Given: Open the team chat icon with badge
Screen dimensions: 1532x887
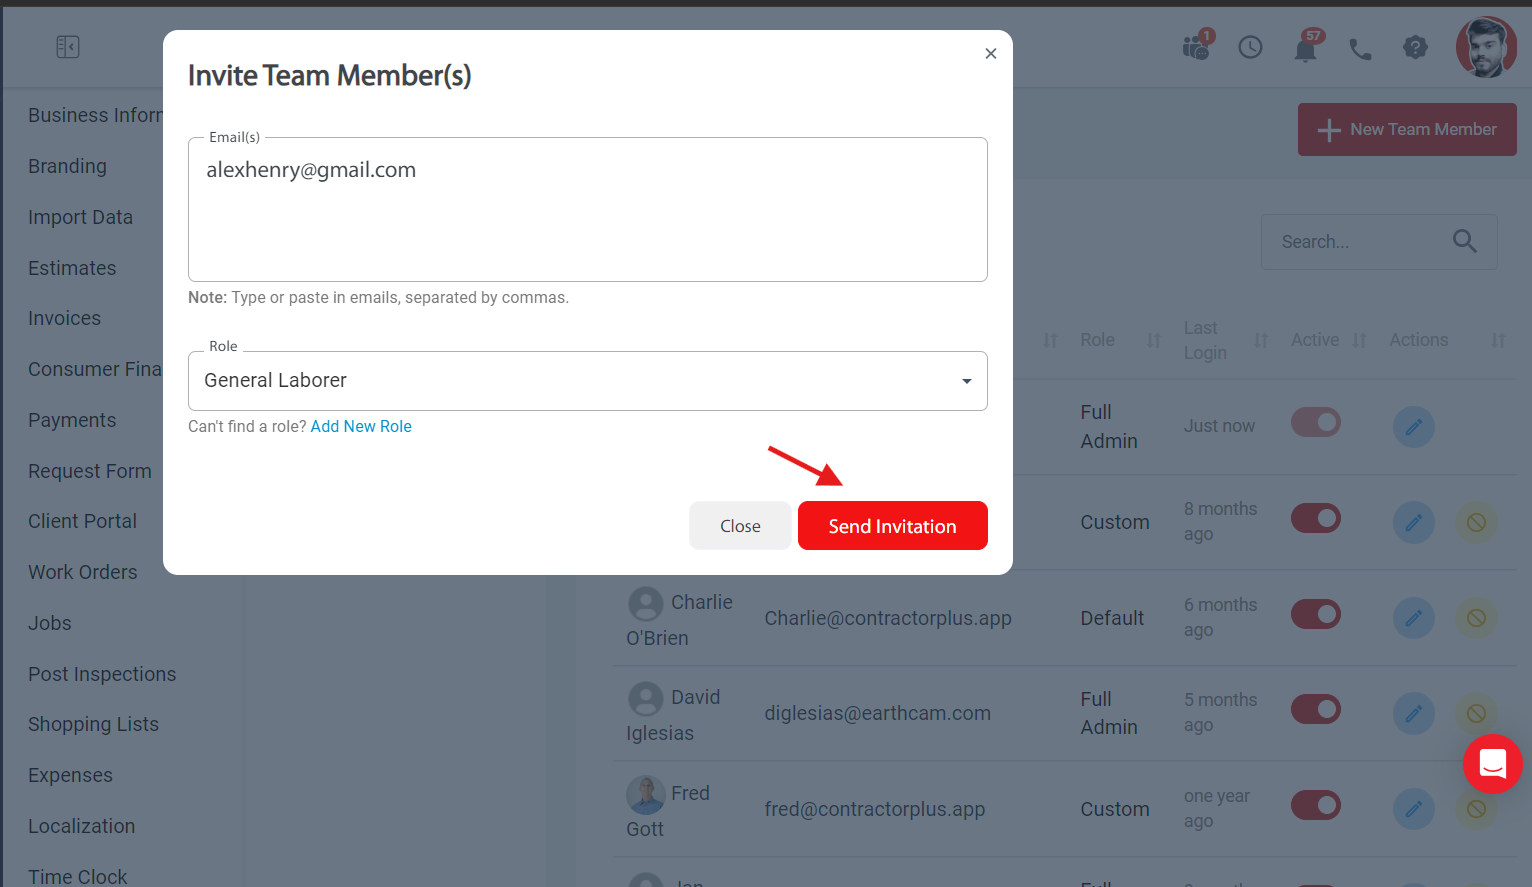Looking at the screenshot, I should click(1197, 45).
